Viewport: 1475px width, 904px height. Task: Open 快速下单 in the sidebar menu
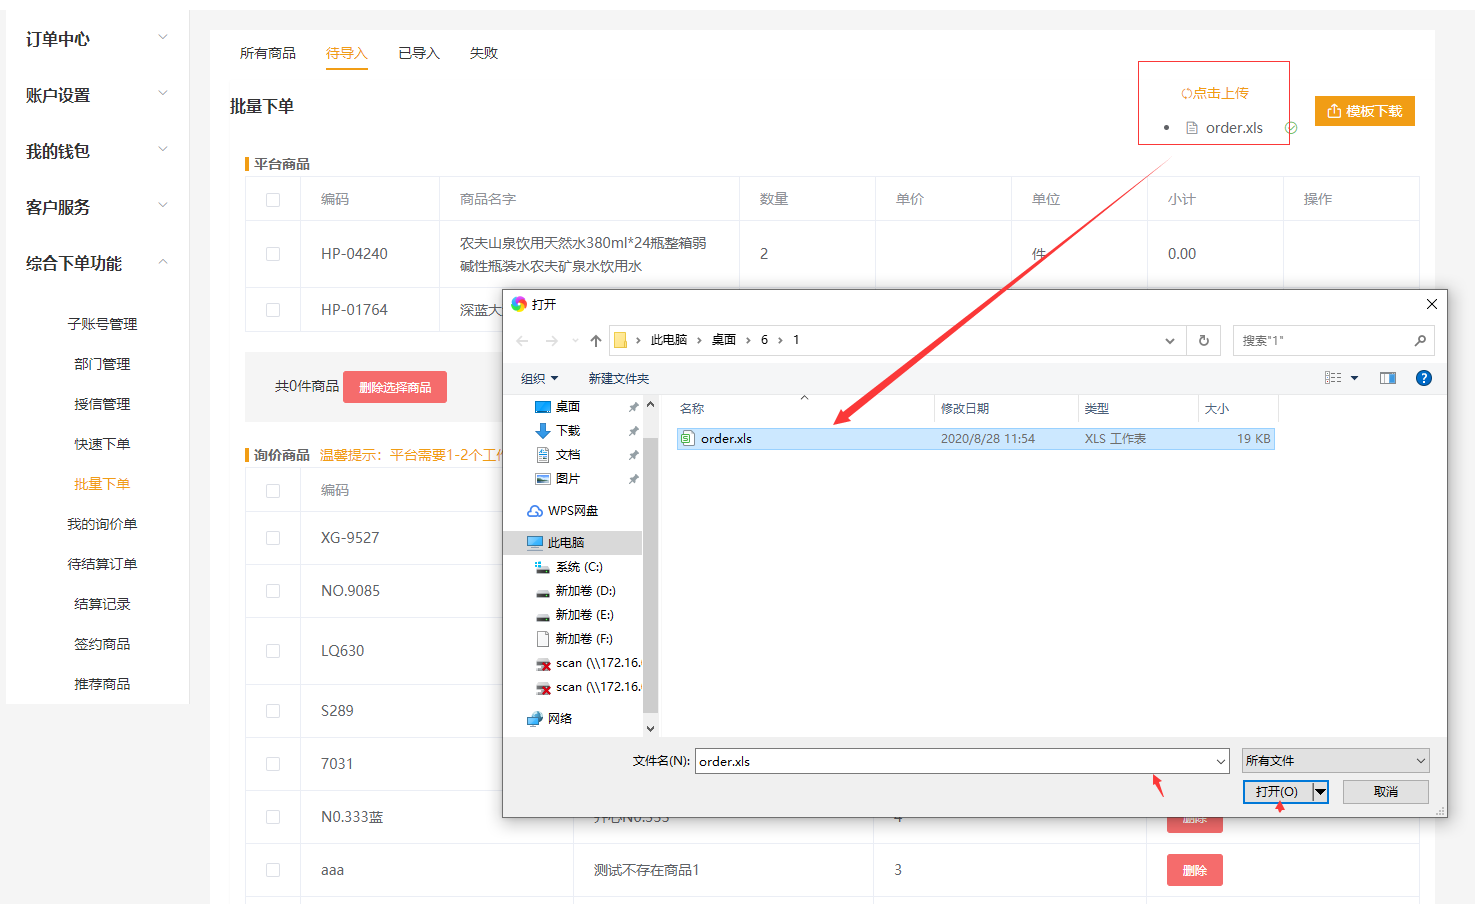pyautogui.click(x=102, y=444)
